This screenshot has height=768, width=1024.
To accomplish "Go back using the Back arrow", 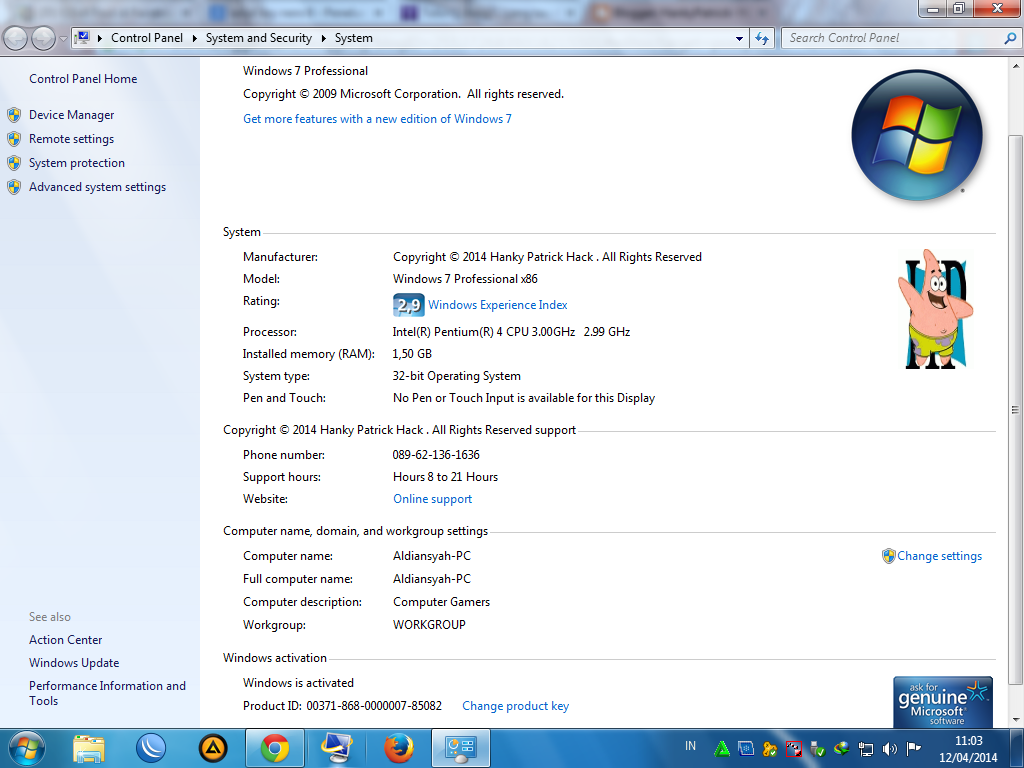I will [16, 39].
